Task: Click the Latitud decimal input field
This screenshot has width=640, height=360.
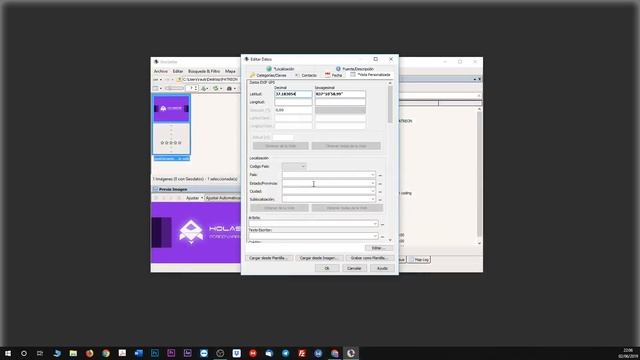Action: (x=293, y=94)
